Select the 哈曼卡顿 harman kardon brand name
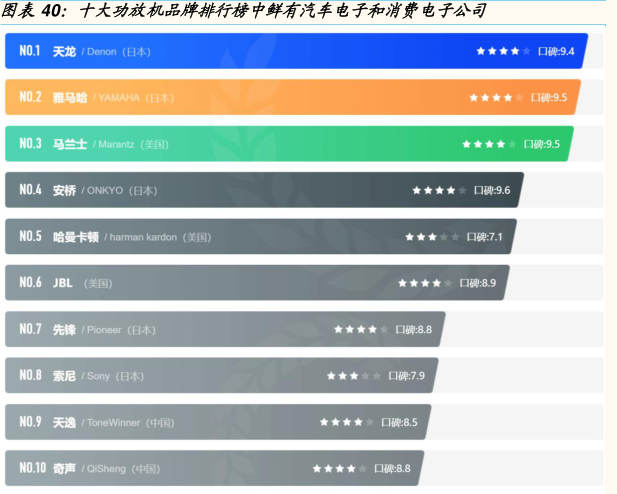The width and height of the screenshot is (617, 494). click(132, 237)
